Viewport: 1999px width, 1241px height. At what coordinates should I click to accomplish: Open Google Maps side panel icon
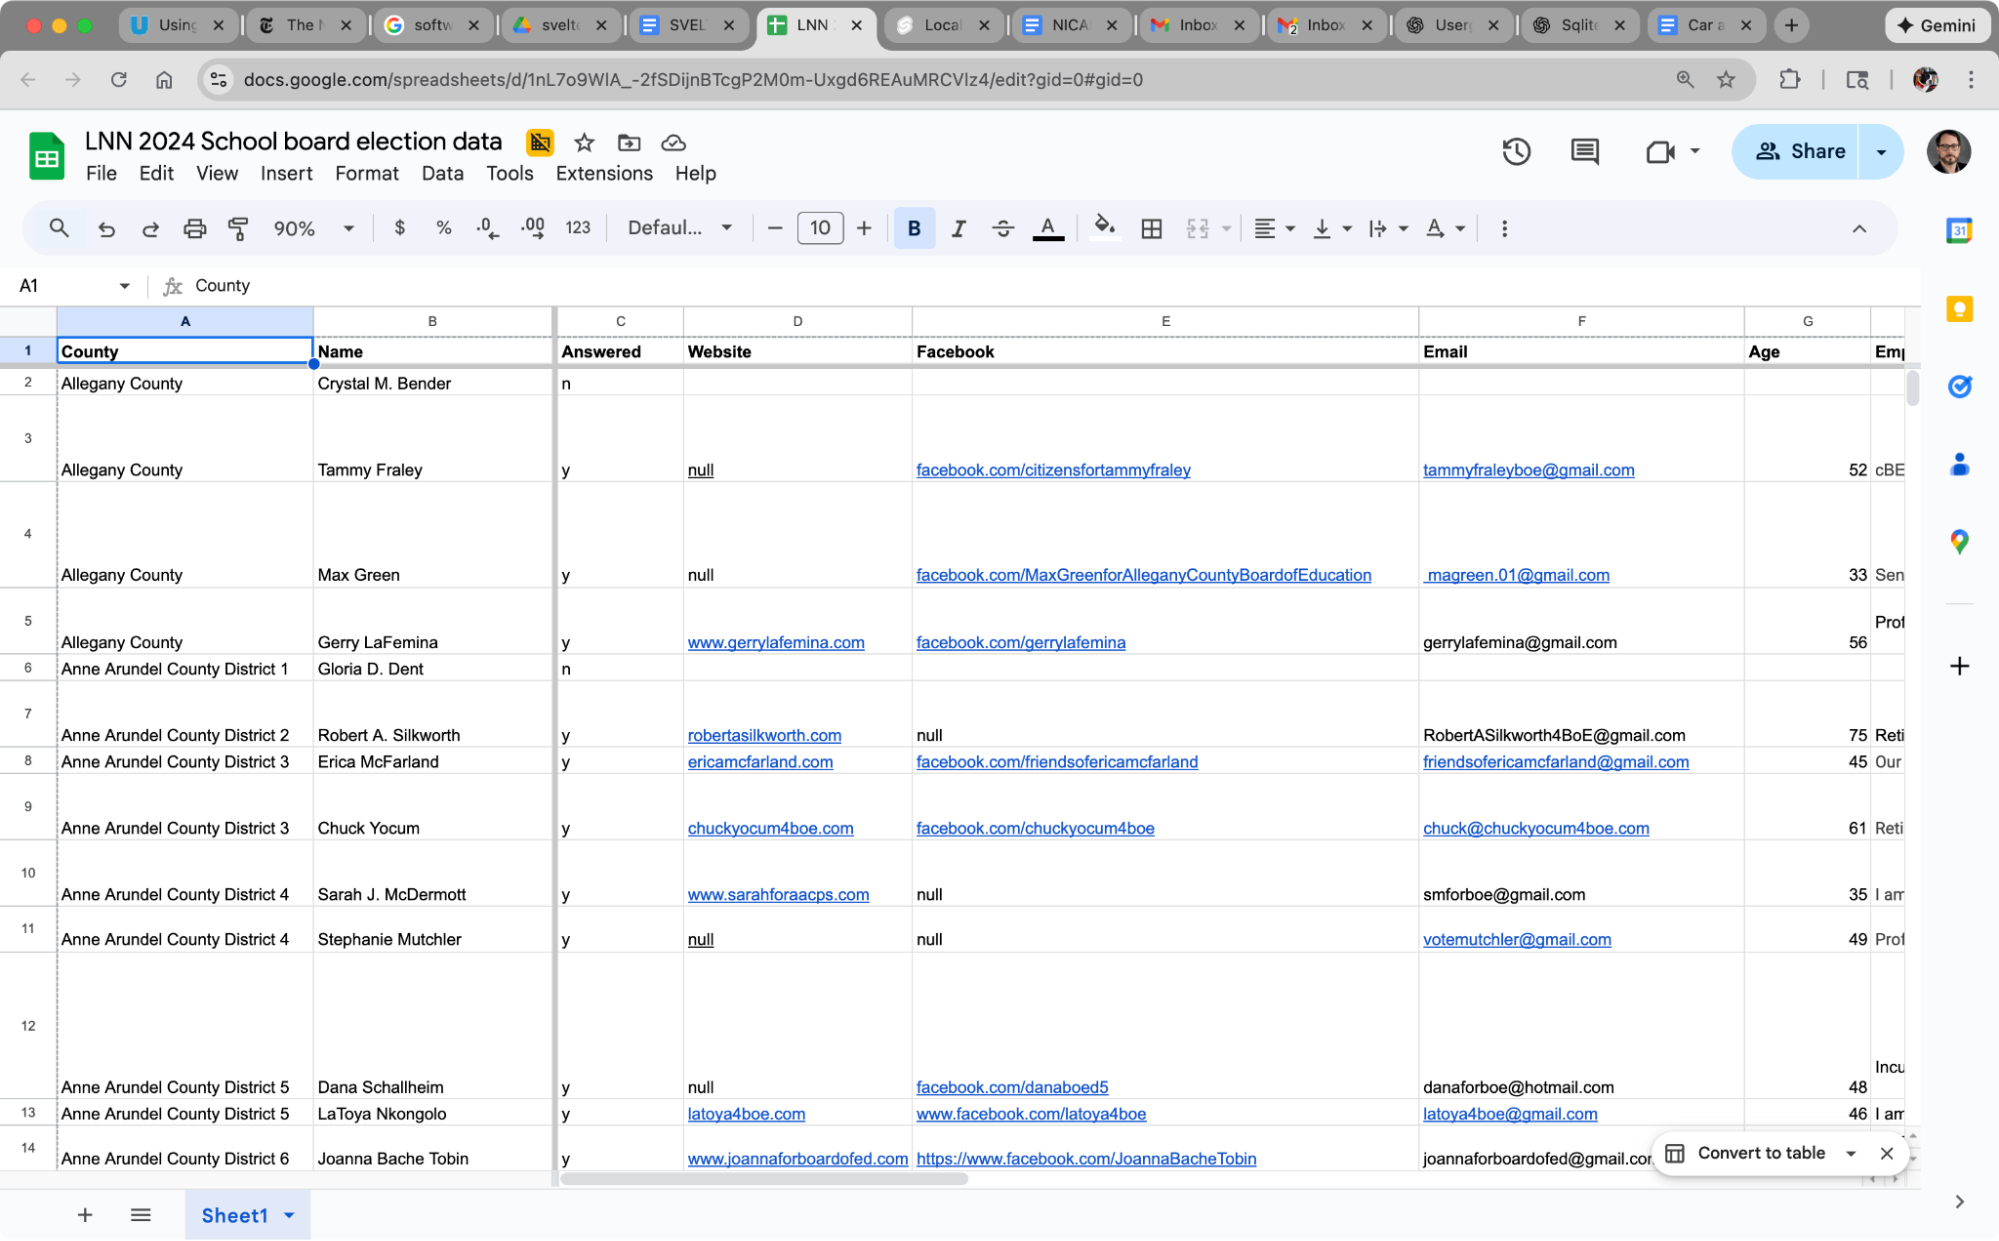click(1959, 542)
